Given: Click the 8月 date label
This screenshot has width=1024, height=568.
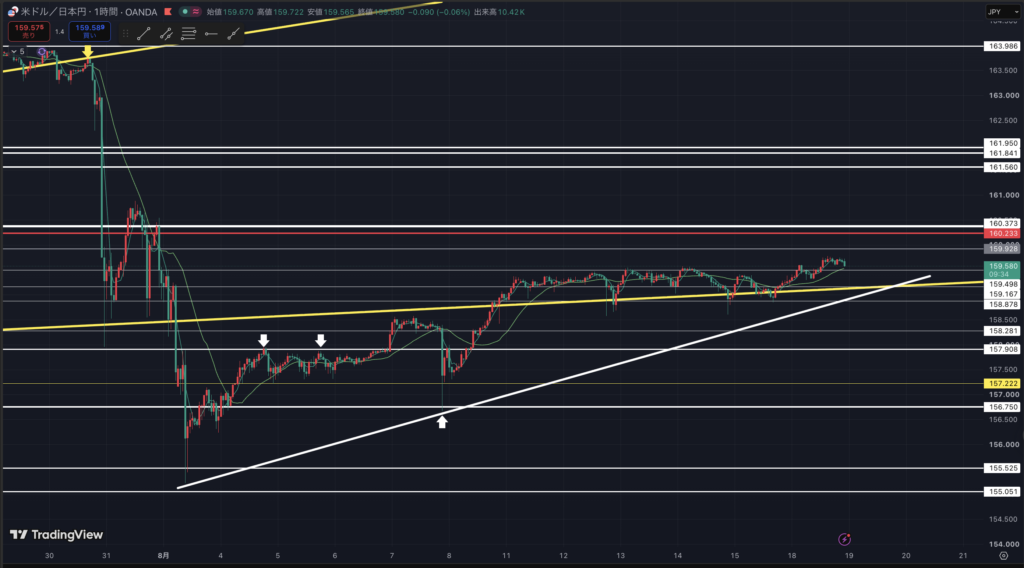Looking at the screenshot, I should tap(163, 556).
